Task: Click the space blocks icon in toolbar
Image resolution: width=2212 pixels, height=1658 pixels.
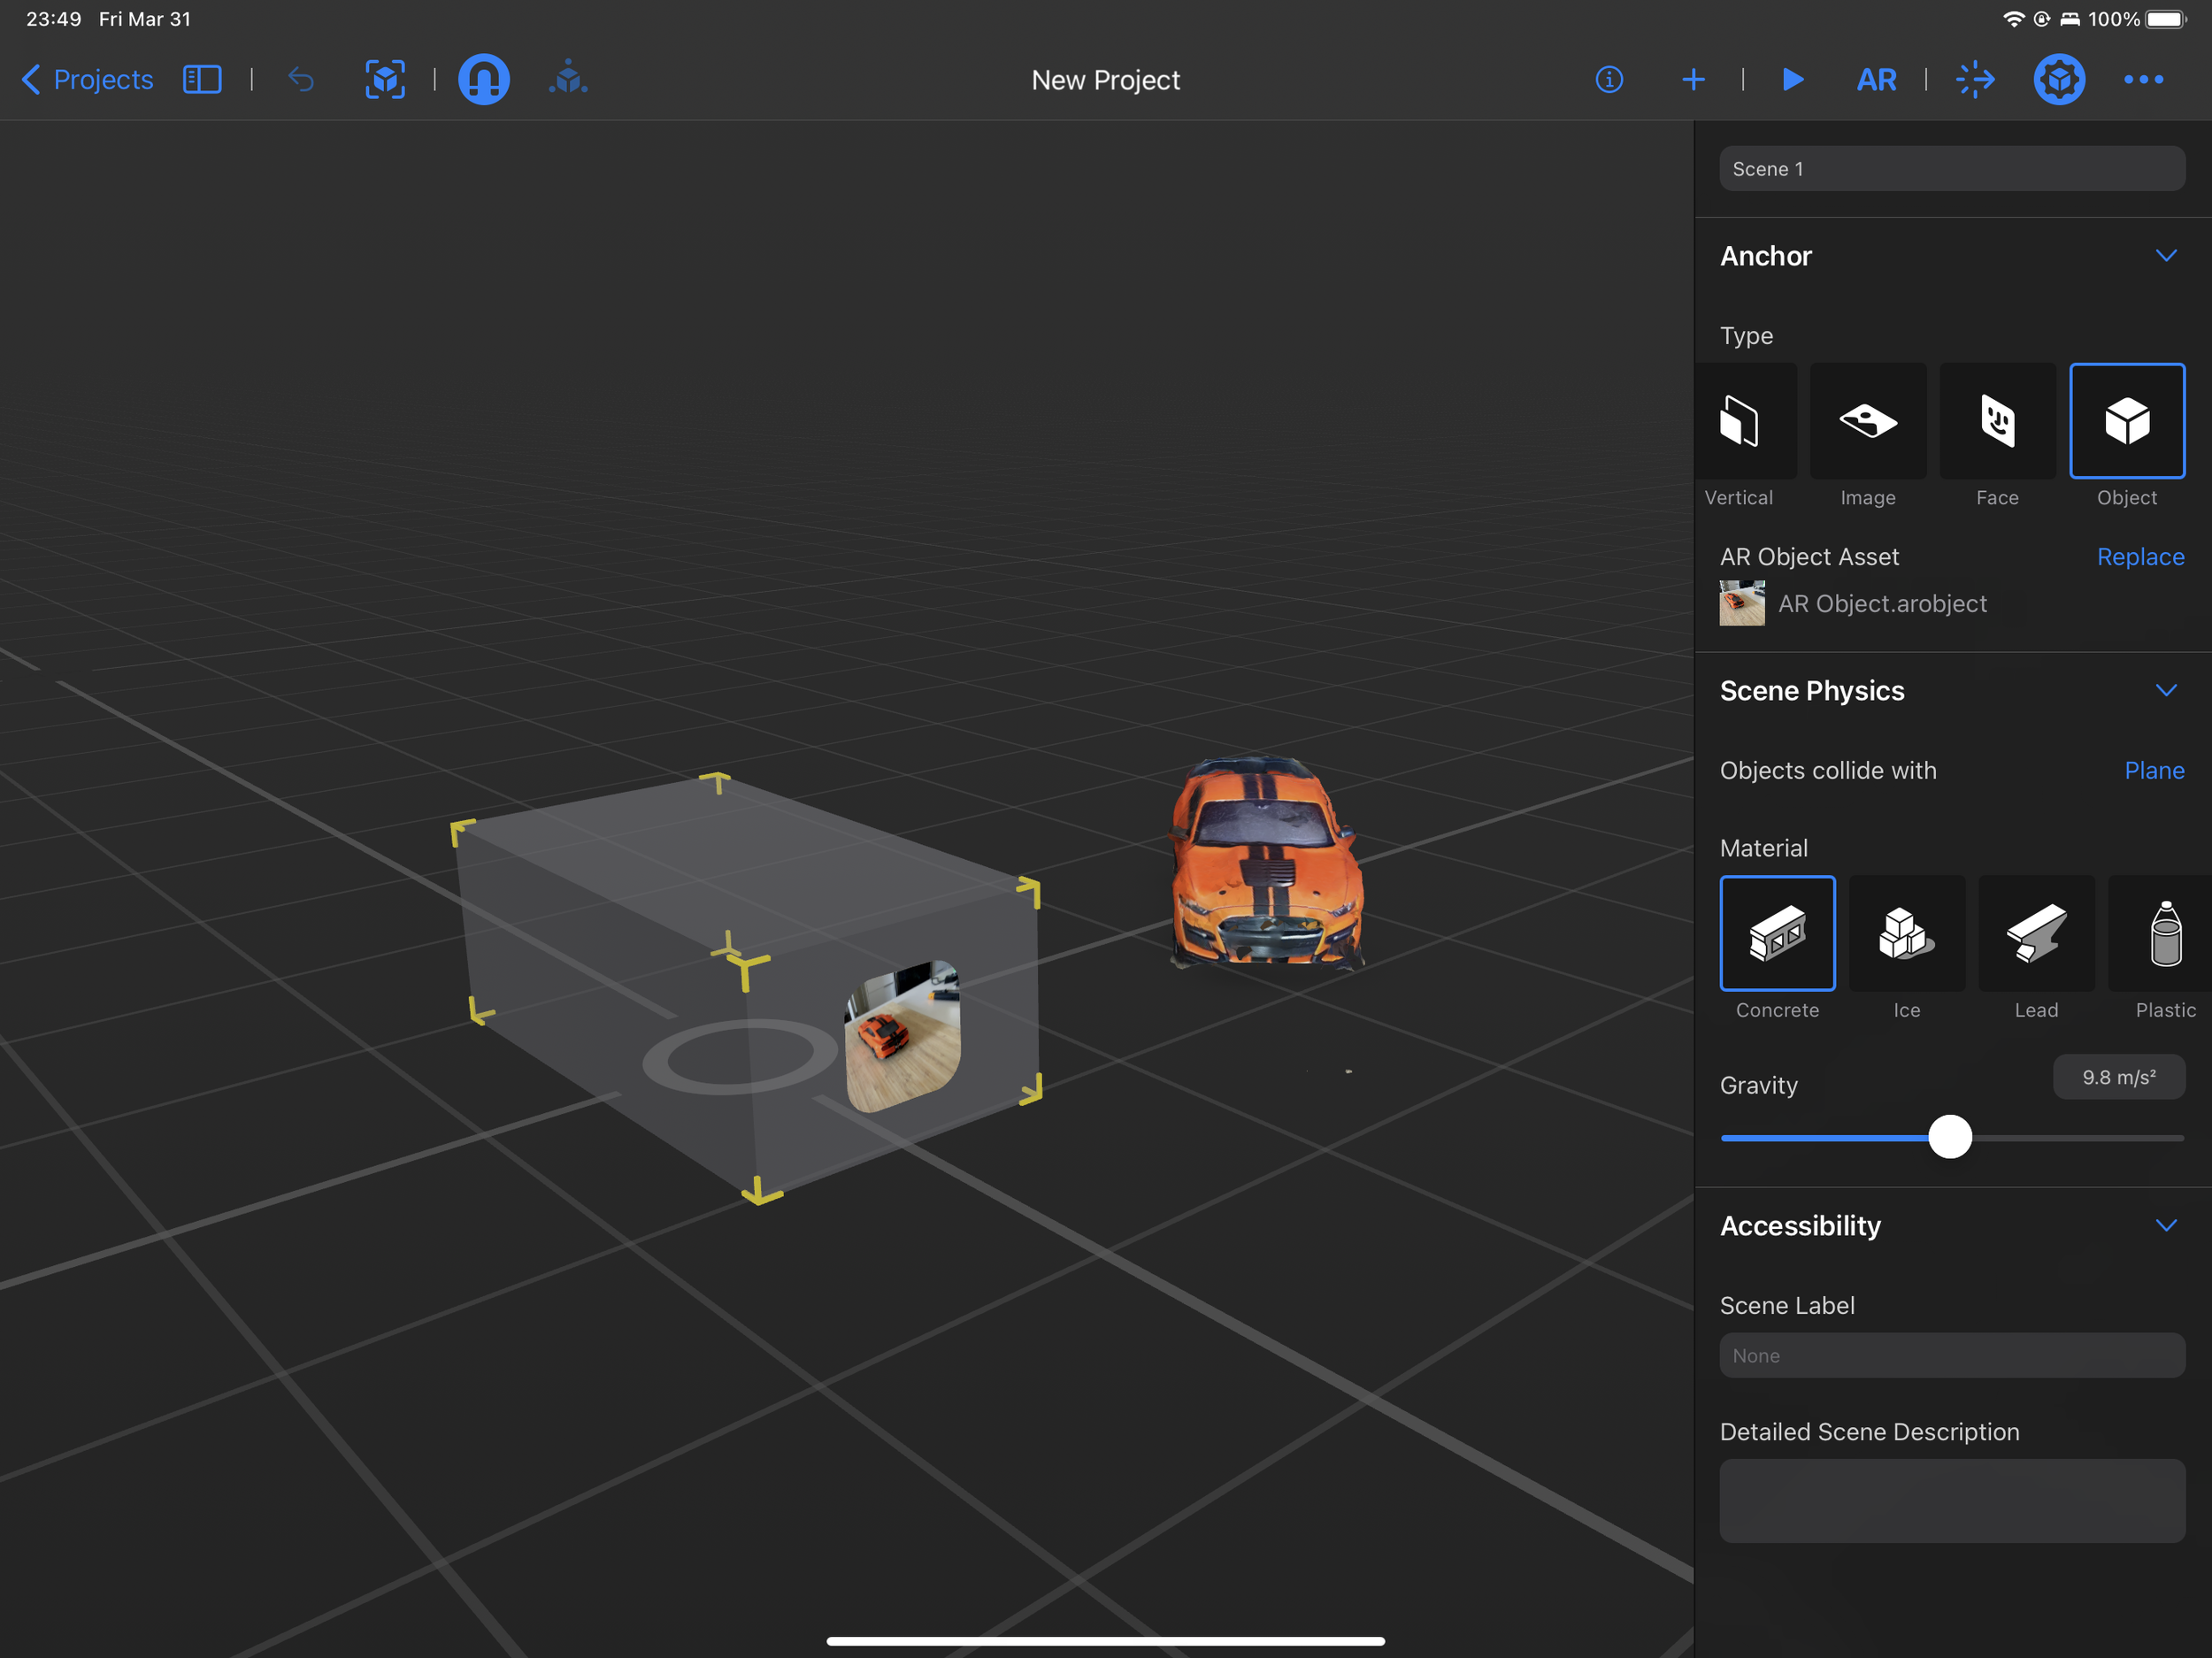Action: tap(568, 79)
